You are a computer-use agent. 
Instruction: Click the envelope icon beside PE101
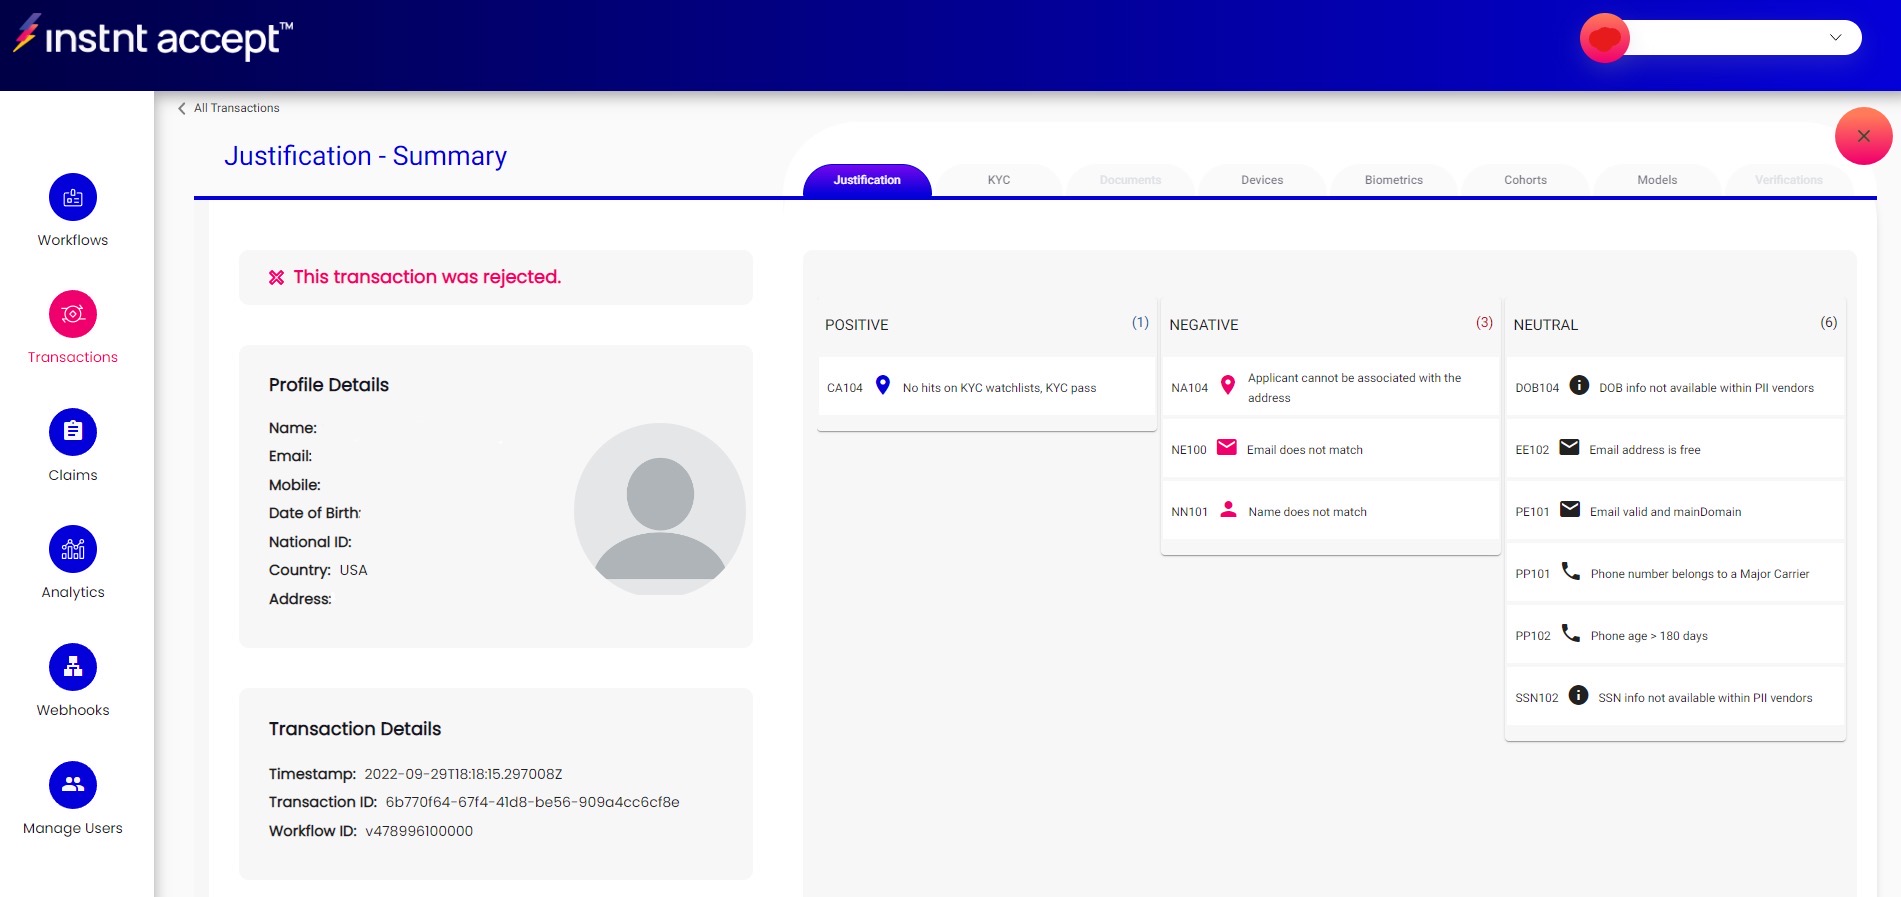(x=1571, y=509)
